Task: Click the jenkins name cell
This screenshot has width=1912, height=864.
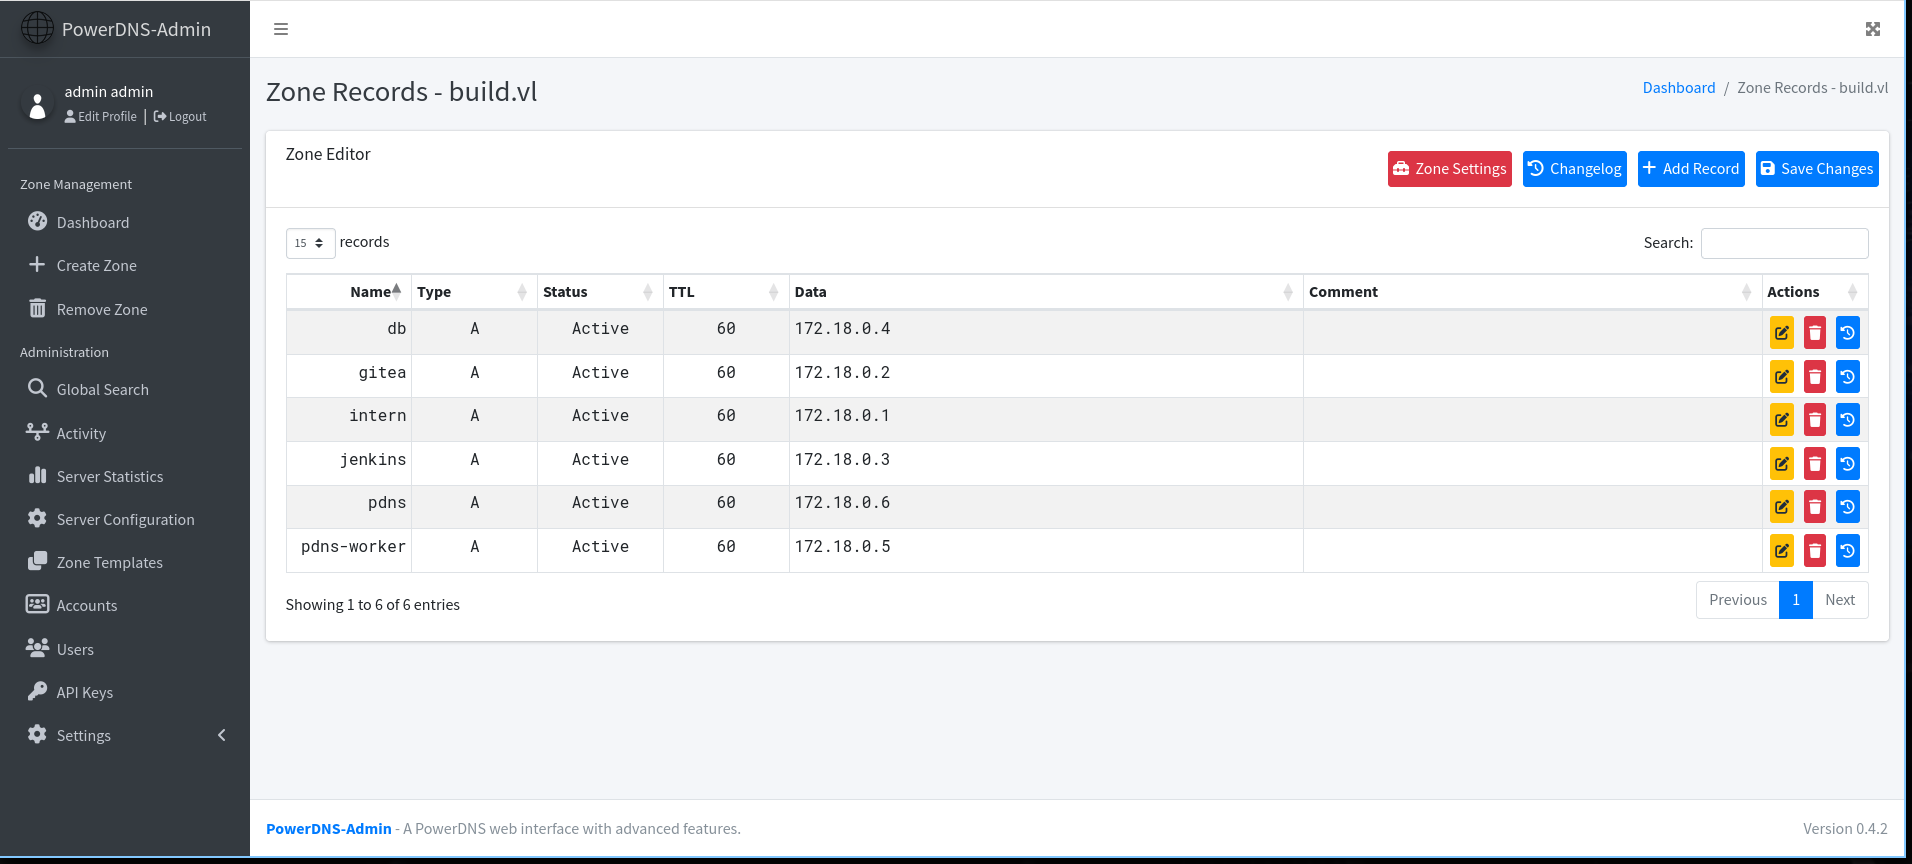Action: click(349, 463)
